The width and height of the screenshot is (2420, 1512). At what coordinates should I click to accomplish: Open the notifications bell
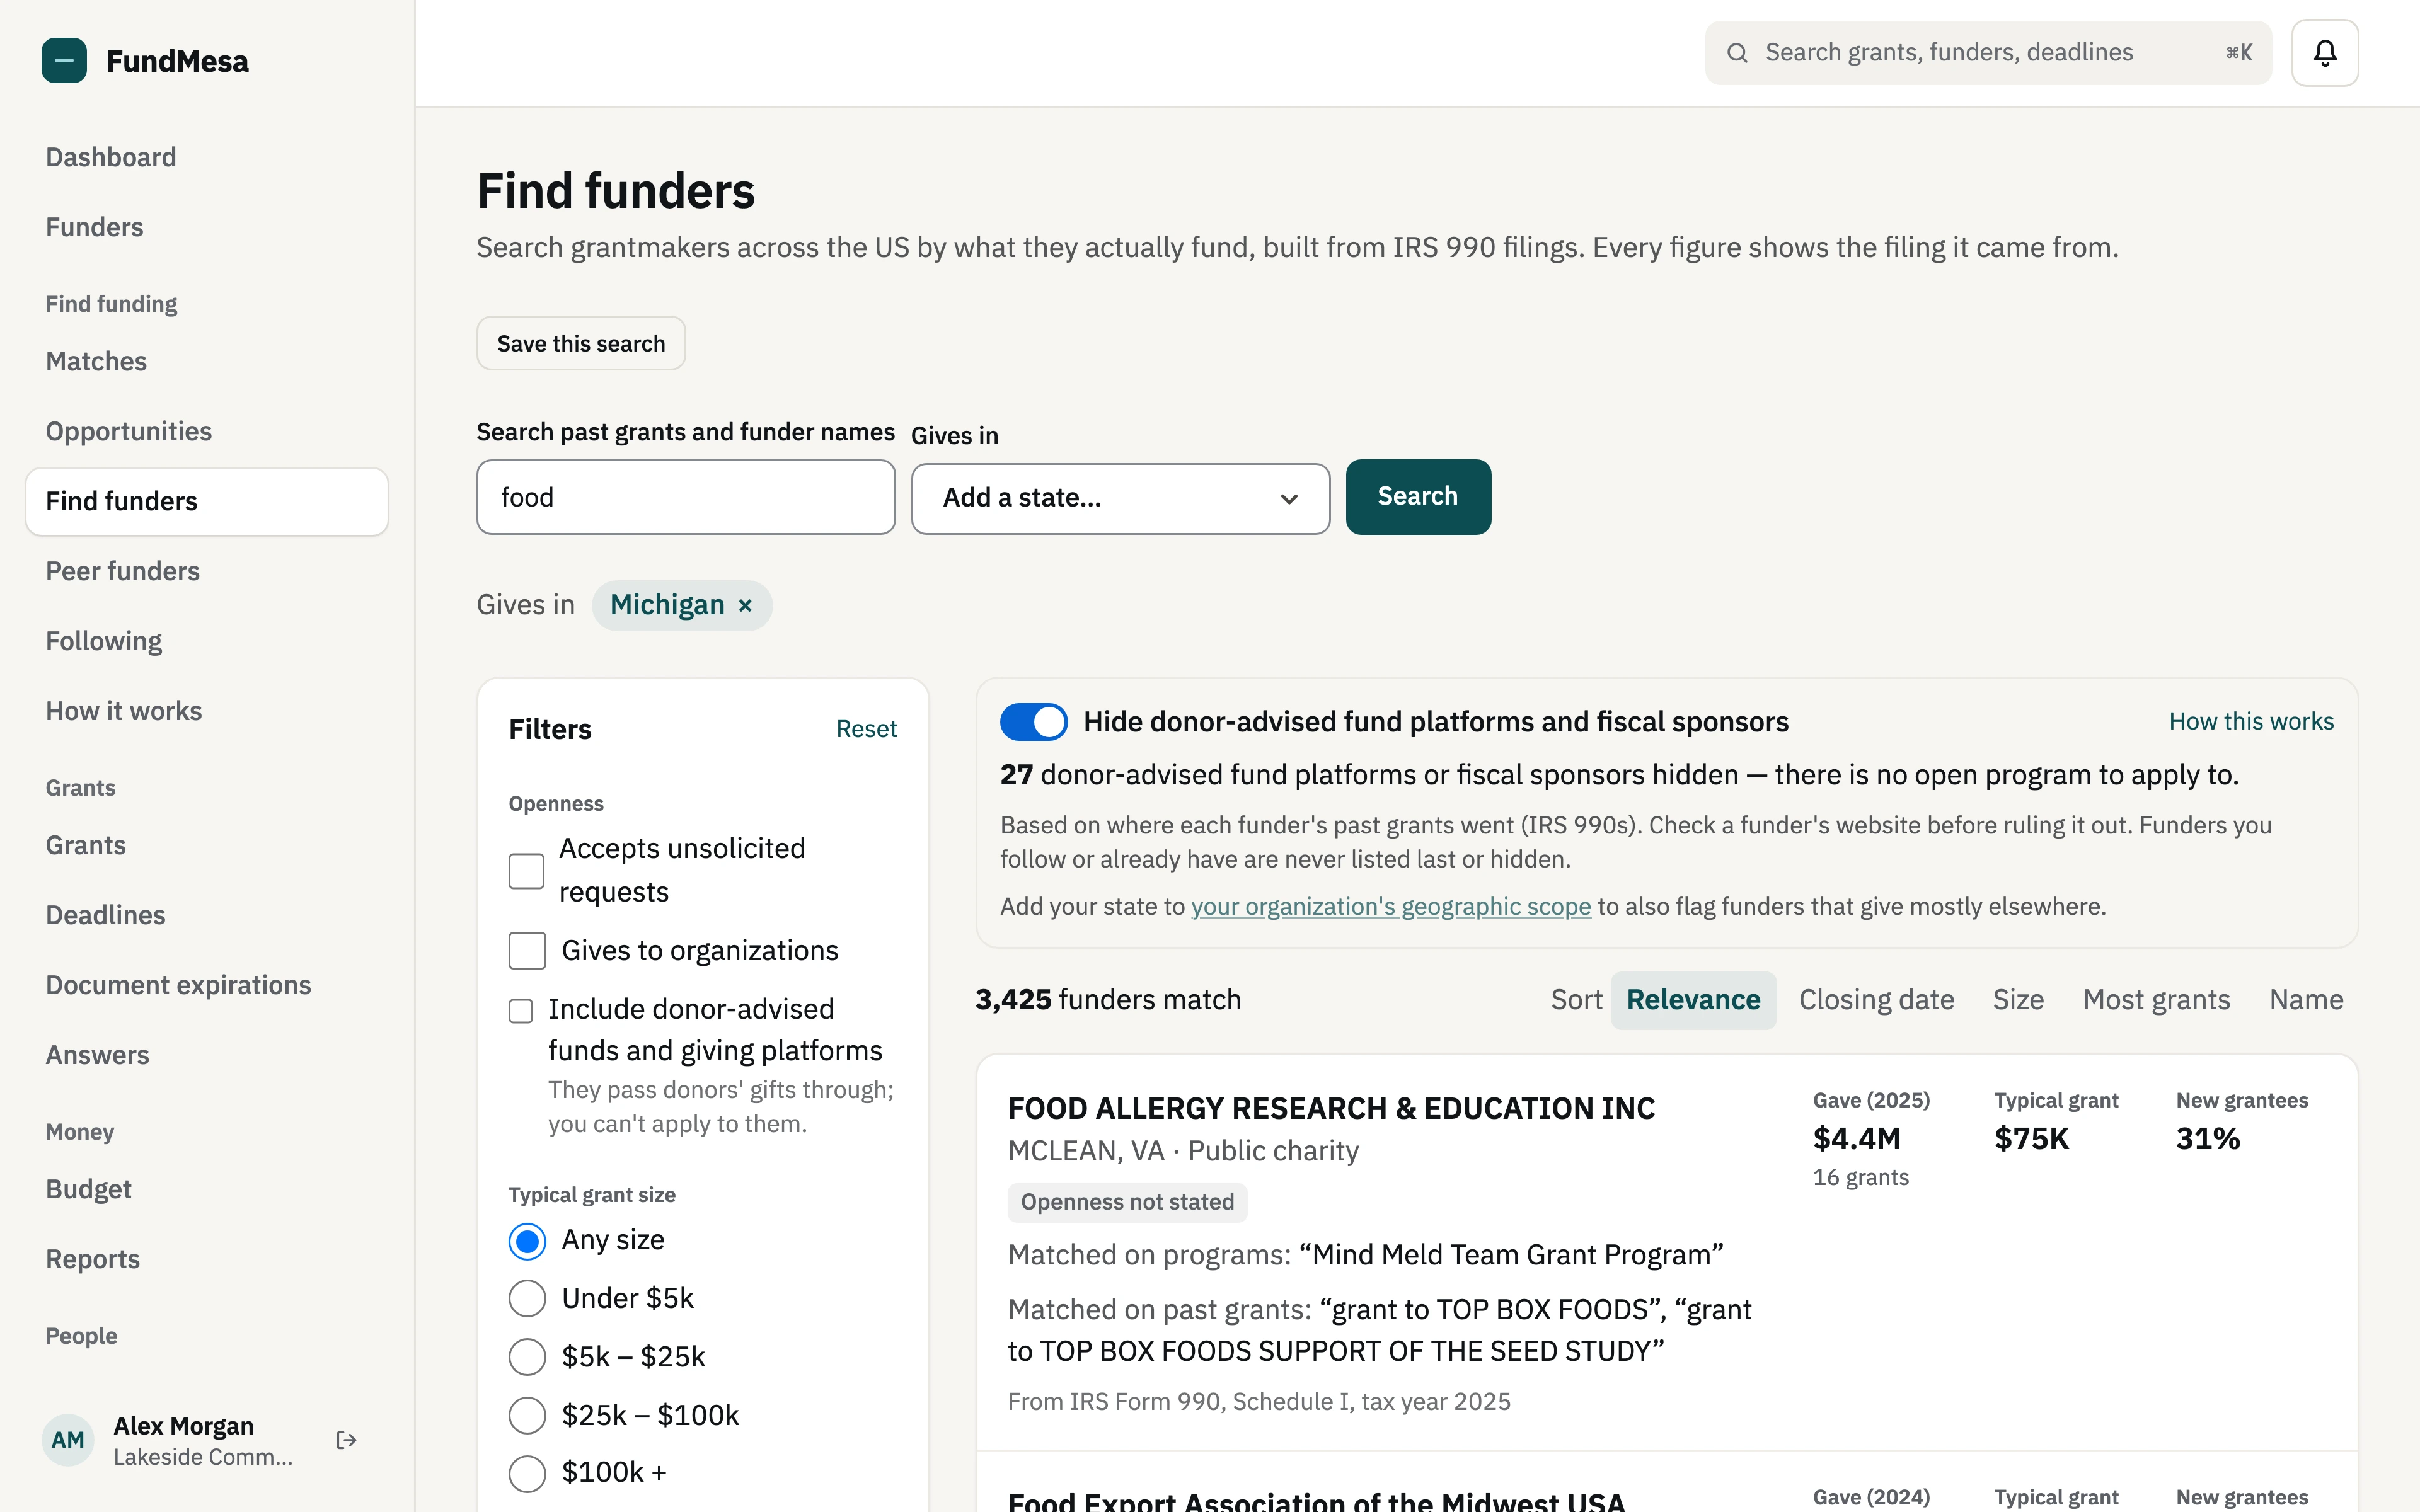(x=2324, y=53)
